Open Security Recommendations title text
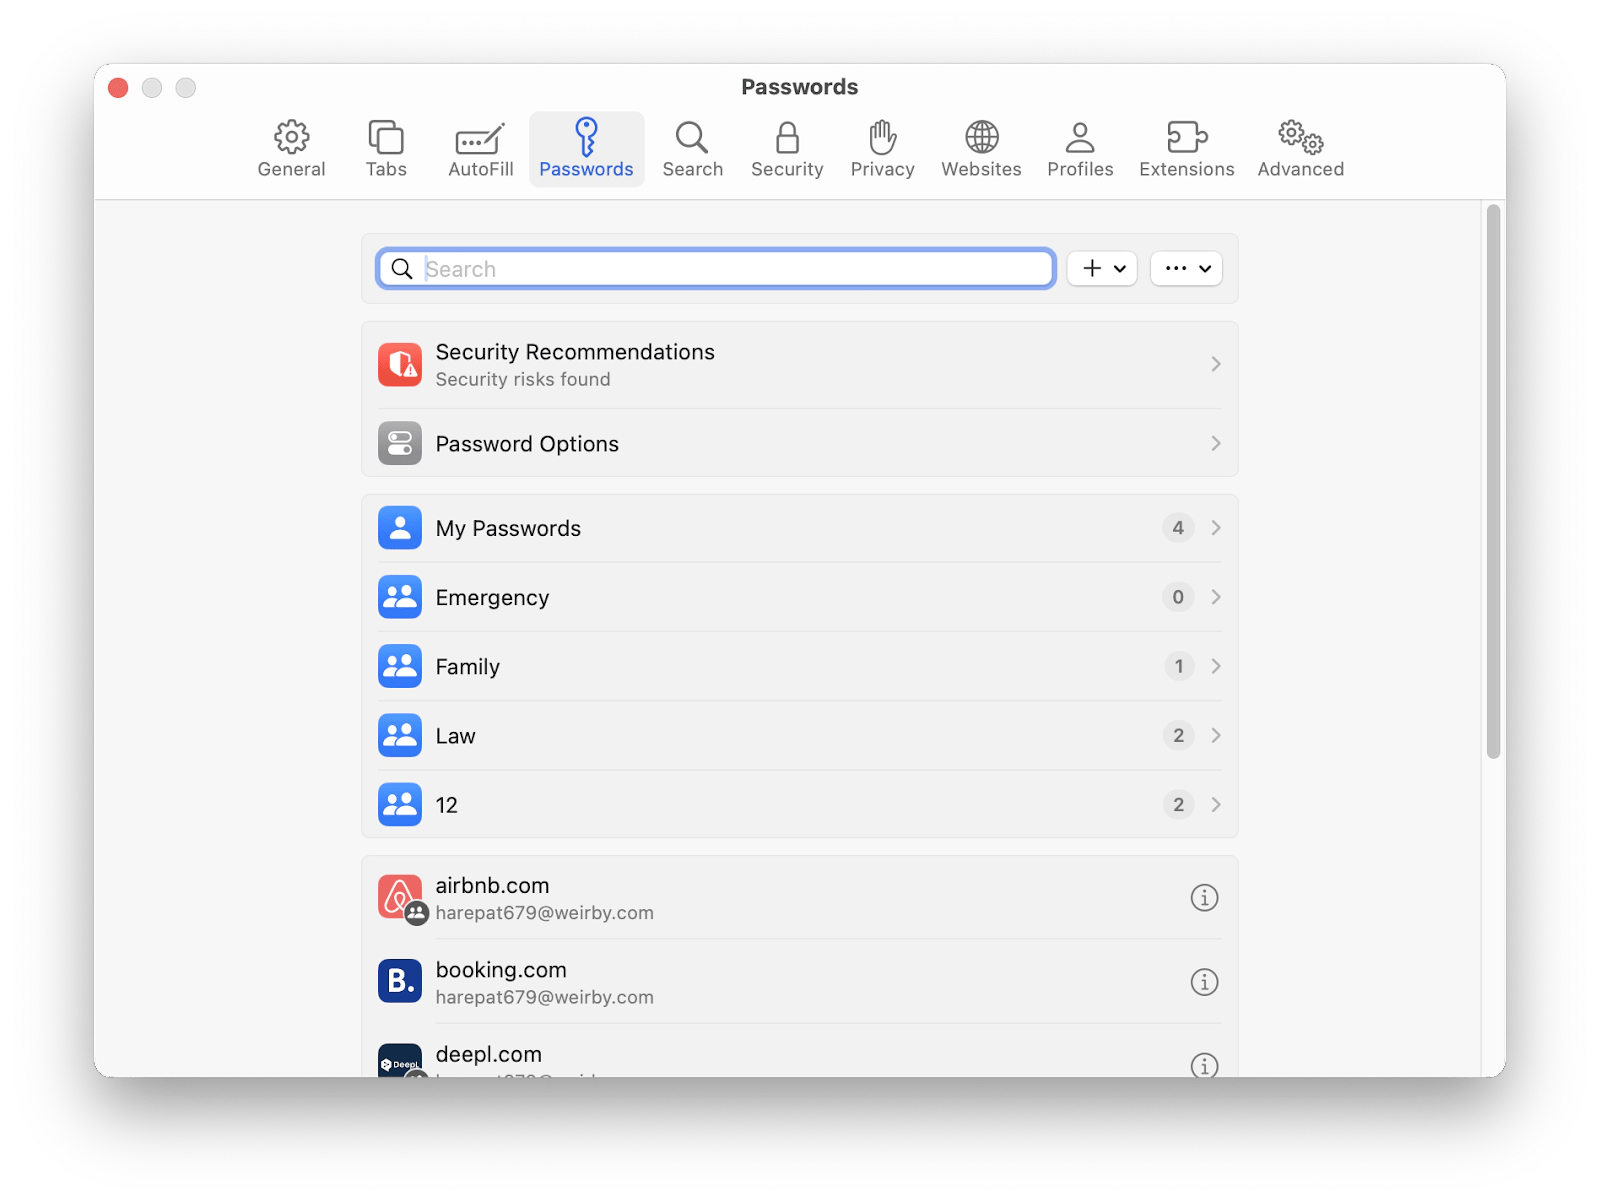Image resolution: width=1600 pixels, height=1202 pixels. [575, 352]
